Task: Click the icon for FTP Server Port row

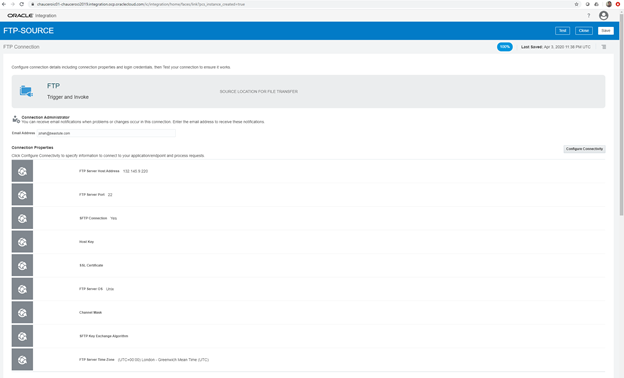Action: click(x=22, y=195)
